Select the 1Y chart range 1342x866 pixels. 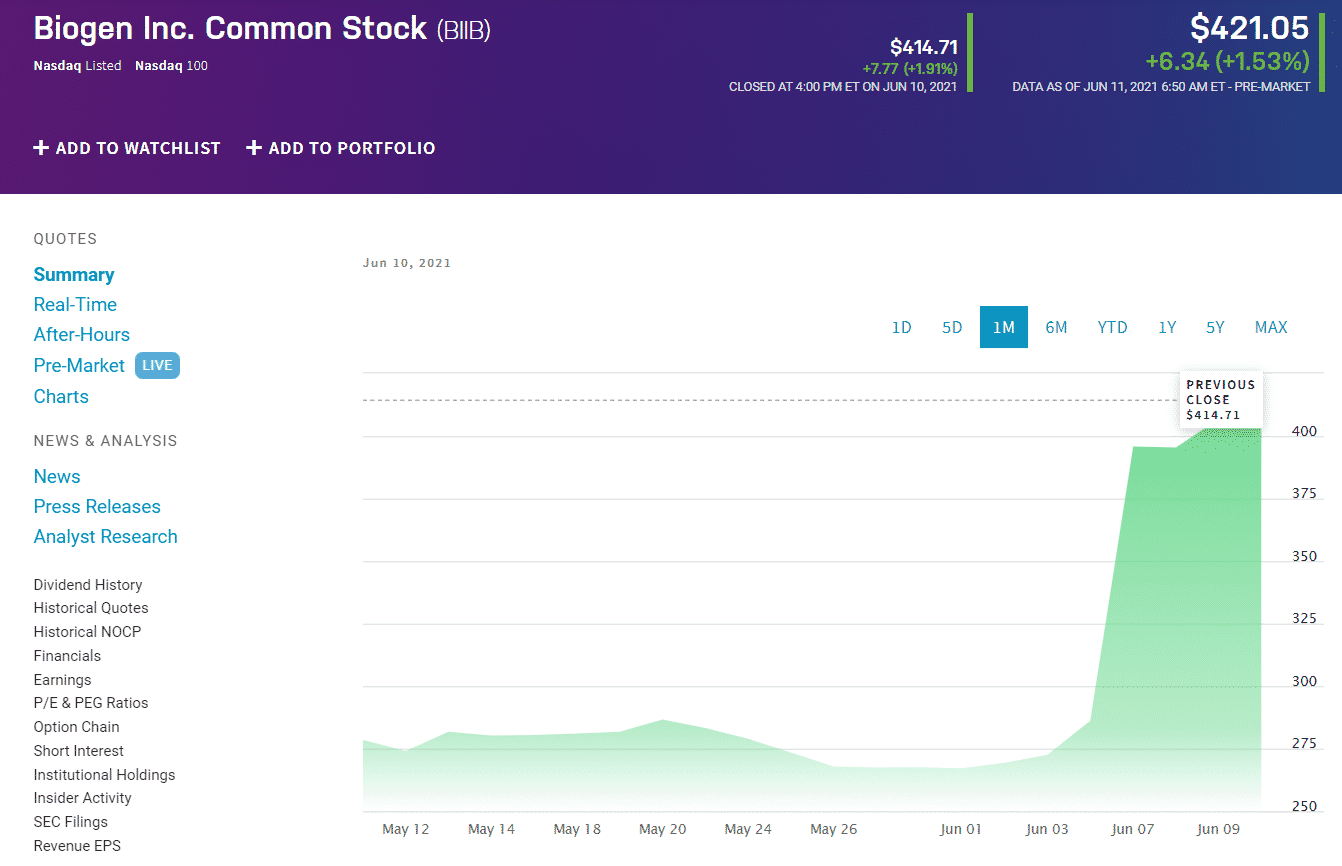[1167, 327]
